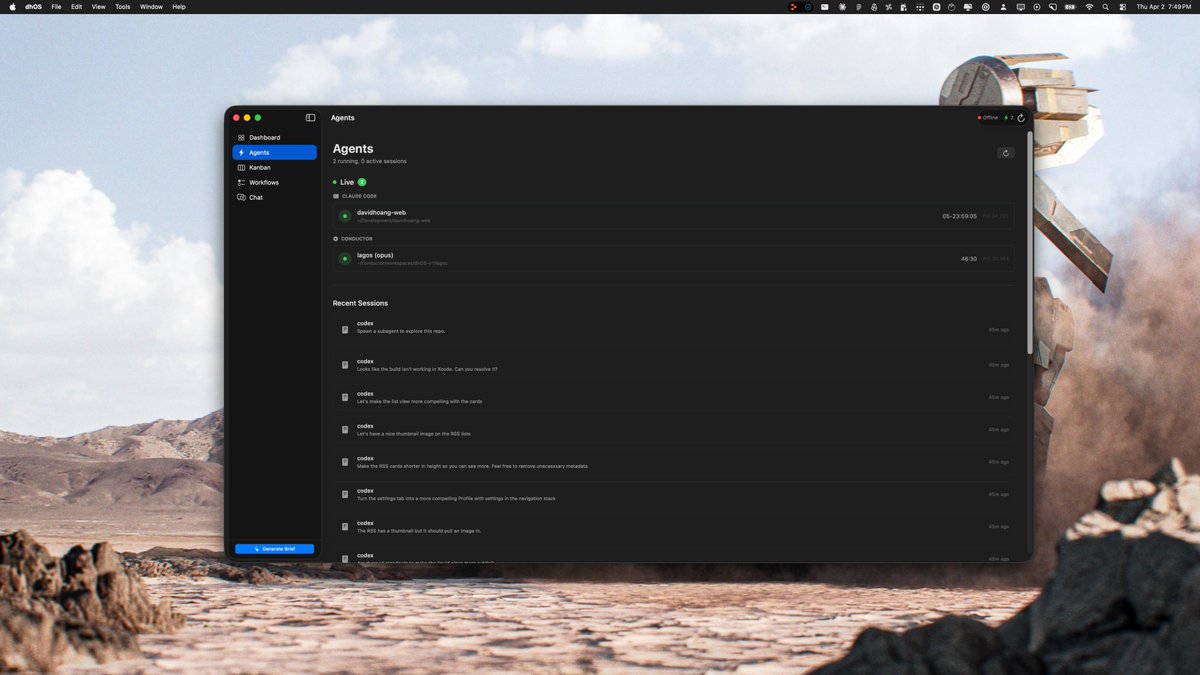Open the Window menu
This screenshot has height=675, width=1200.
coord(151,6)
